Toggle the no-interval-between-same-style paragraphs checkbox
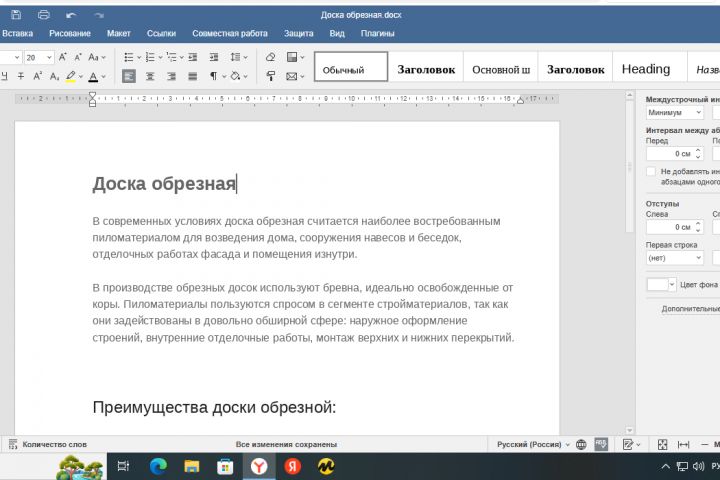 coord(651,171)
